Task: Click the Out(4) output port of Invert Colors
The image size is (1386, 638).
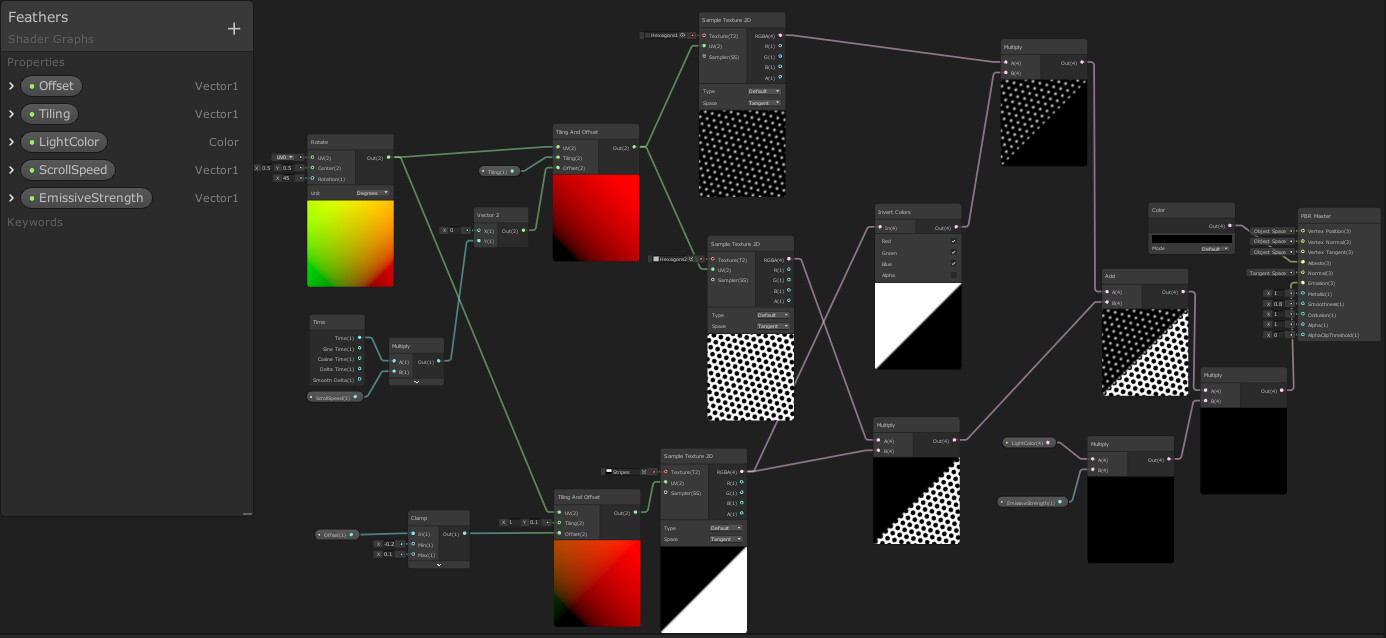Action: (x=956, y=227)
